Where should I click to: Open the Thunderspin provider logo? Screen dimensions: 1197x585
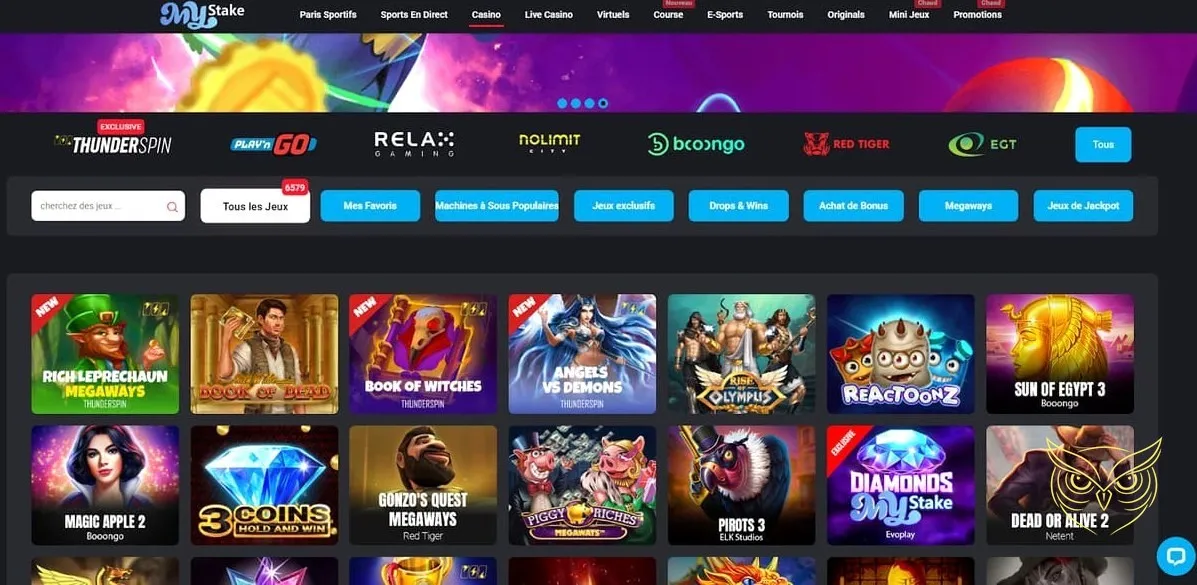click(x=113, y=144)
